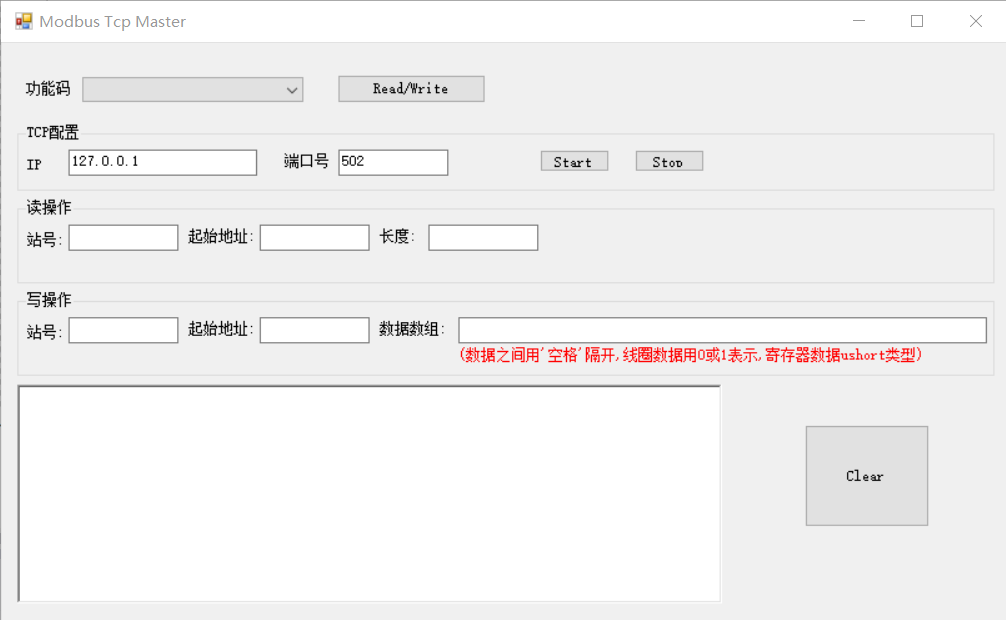
Task: Stop the TCP connection
Action: (x=669, y=162)
